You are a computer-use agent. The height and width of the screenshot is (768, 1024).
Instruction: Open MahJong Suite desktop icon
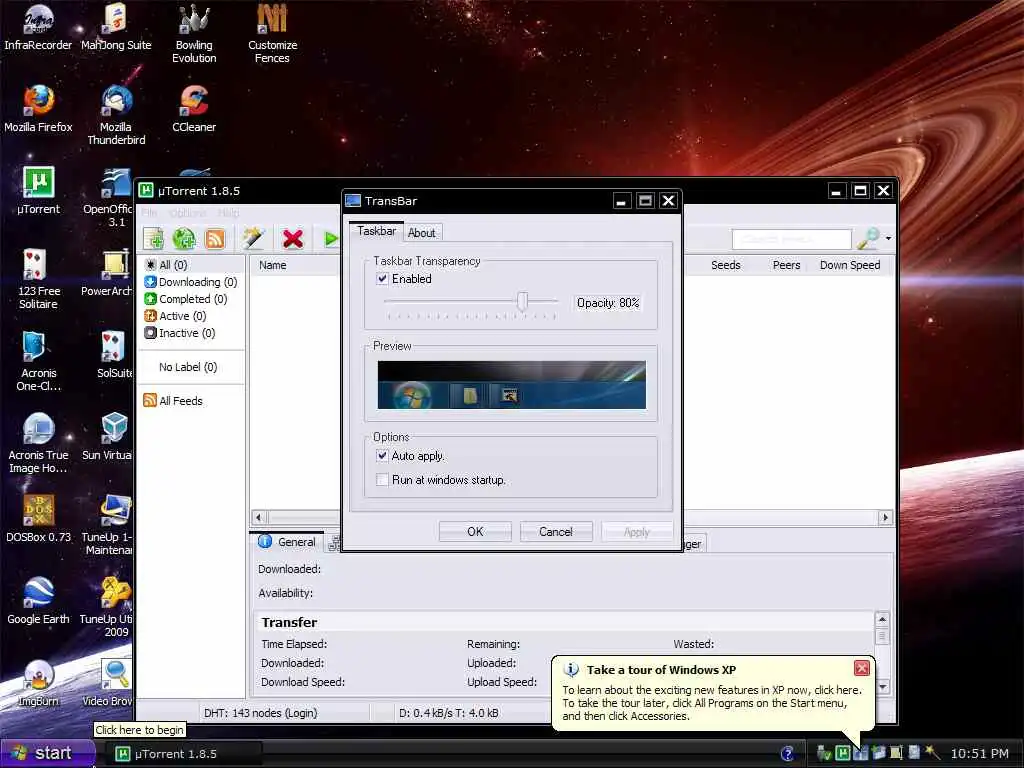coord(116,27)
